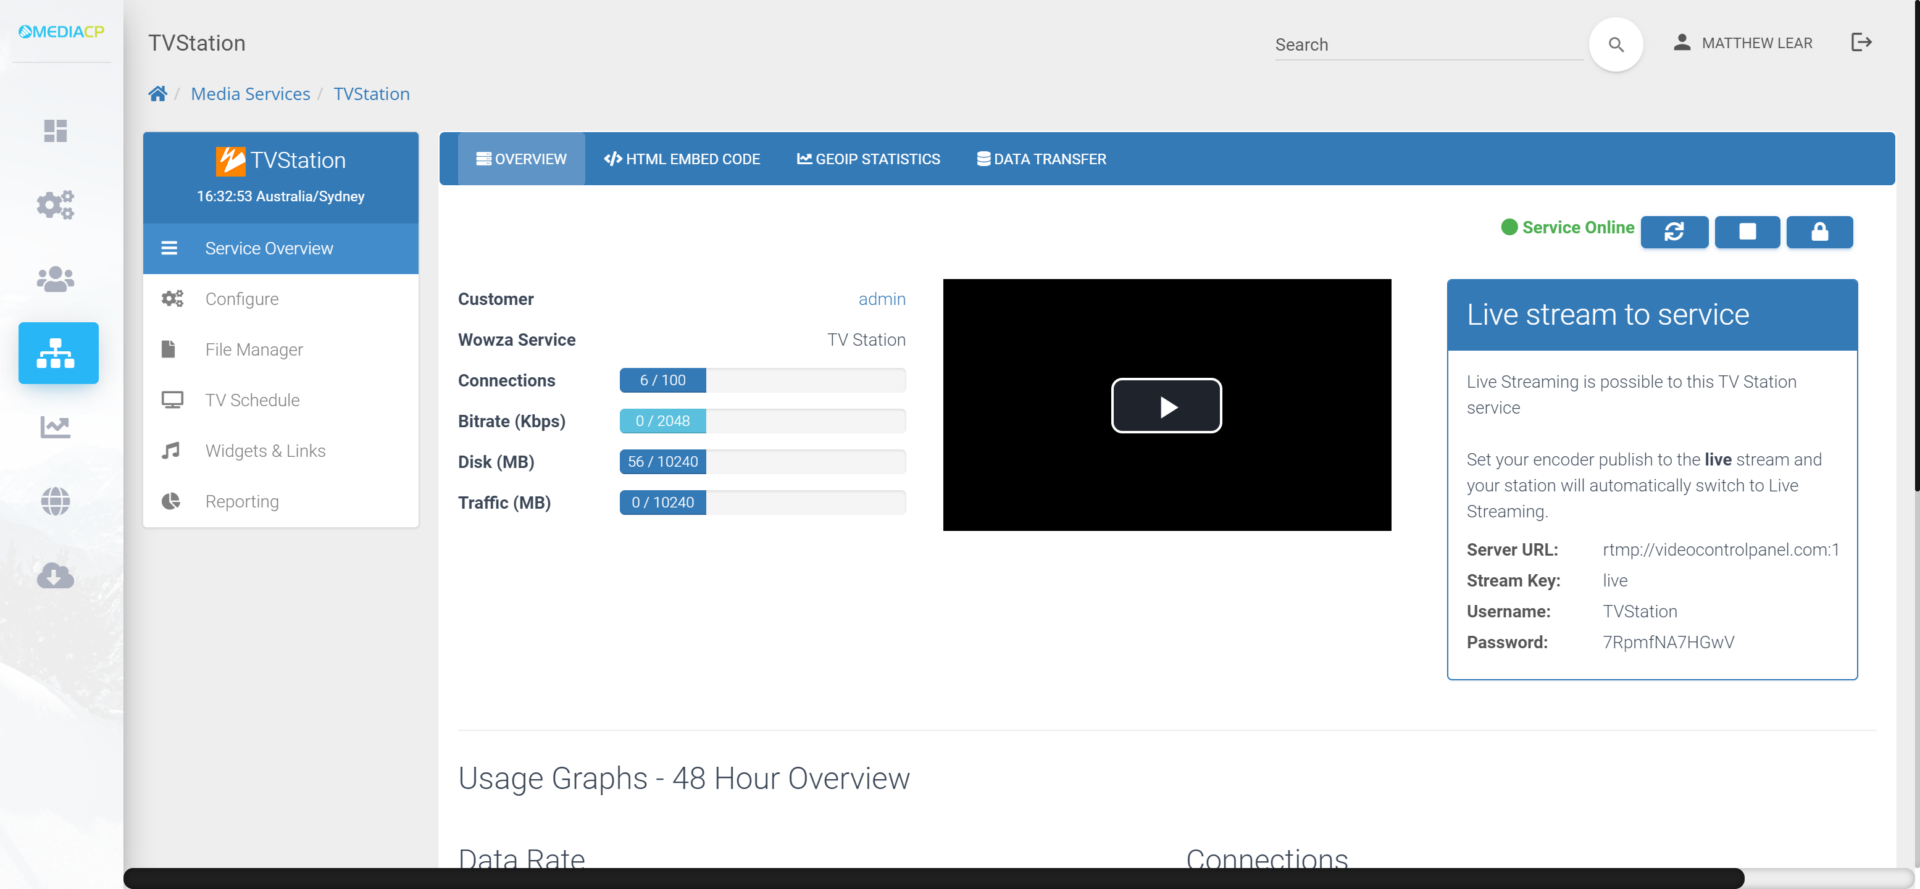Click the Disk 56 / 10240 progress bar
The height and width of the screenshot is (889, 1920).
point(763,462)
